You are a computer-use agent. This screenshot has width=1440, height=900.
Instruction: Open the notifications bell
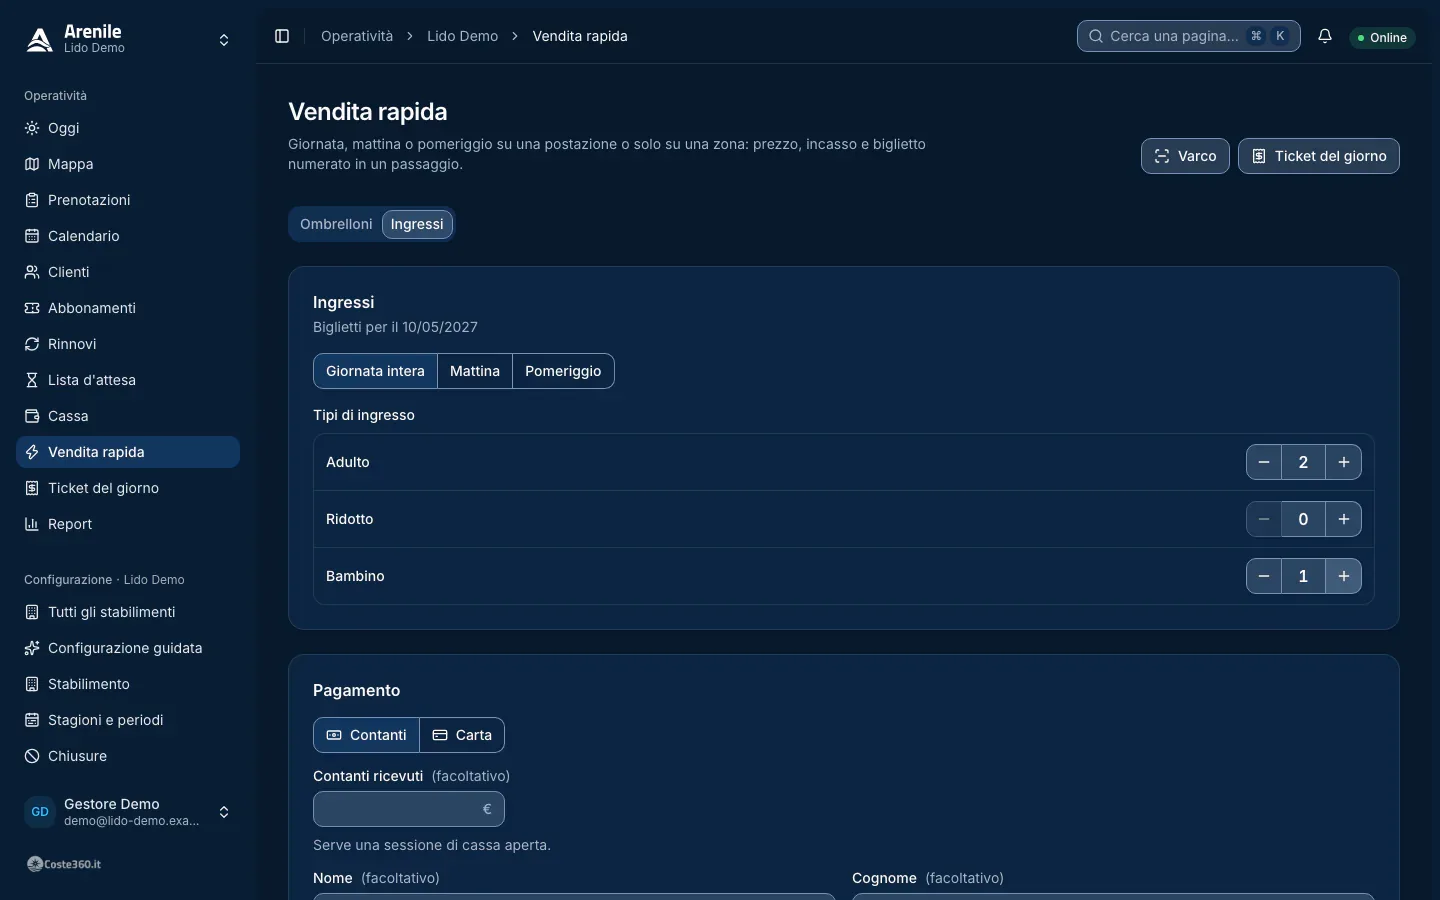tap(1325, 36)
